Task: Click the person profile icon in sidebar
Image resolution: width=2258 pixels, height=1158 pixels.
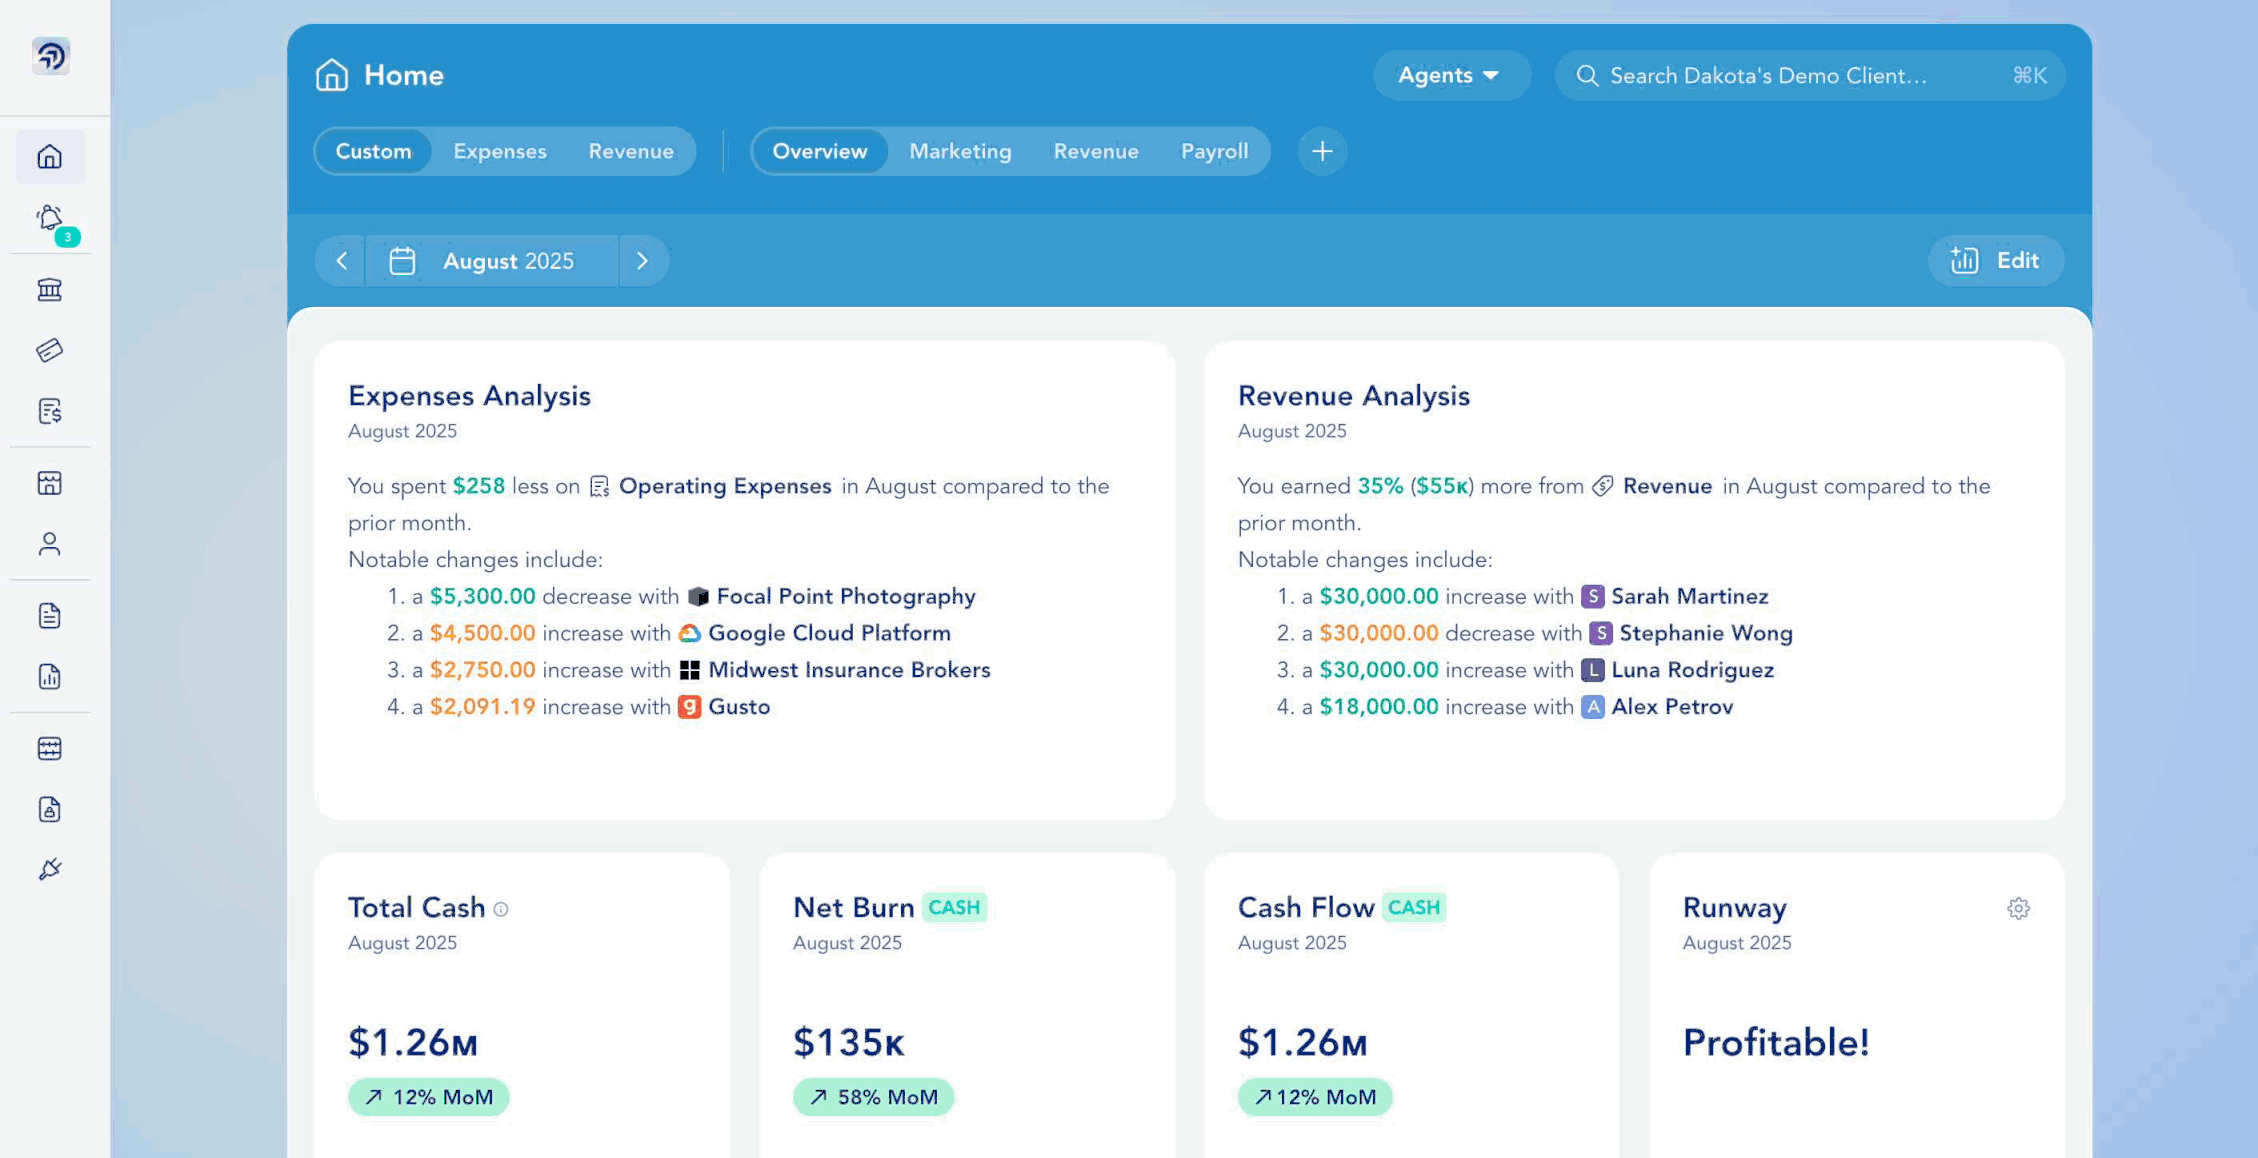Action: pos(50,544)
